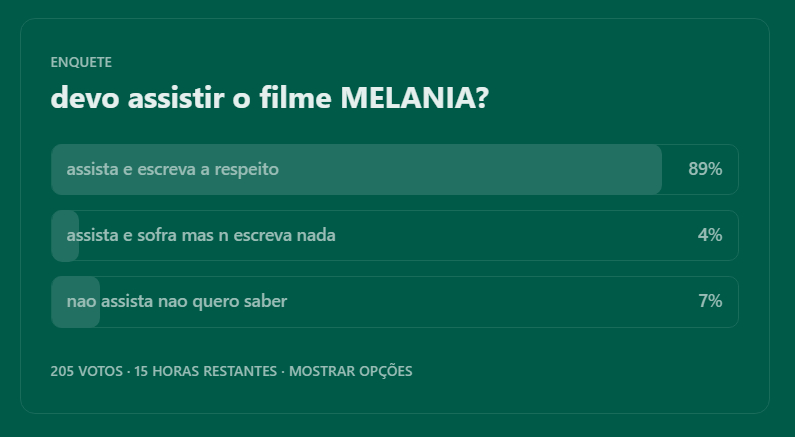Click the ENQUETE label above the poll title

pos(81,62)
